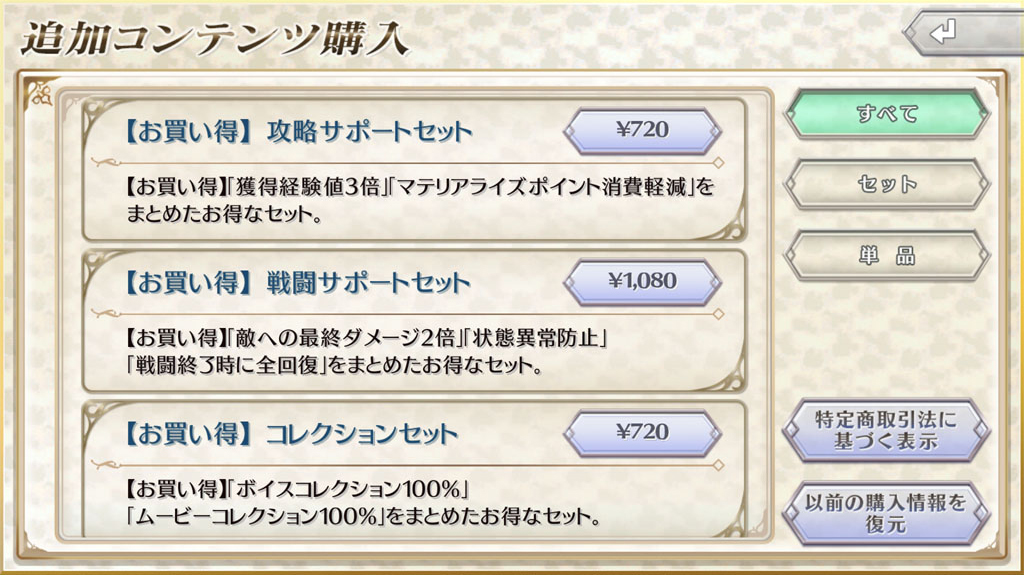Click the diamond divider end under 攻略サポートセット
Image resolution: width=1024 pixels, height=575 pixels.
click(718, 161)
